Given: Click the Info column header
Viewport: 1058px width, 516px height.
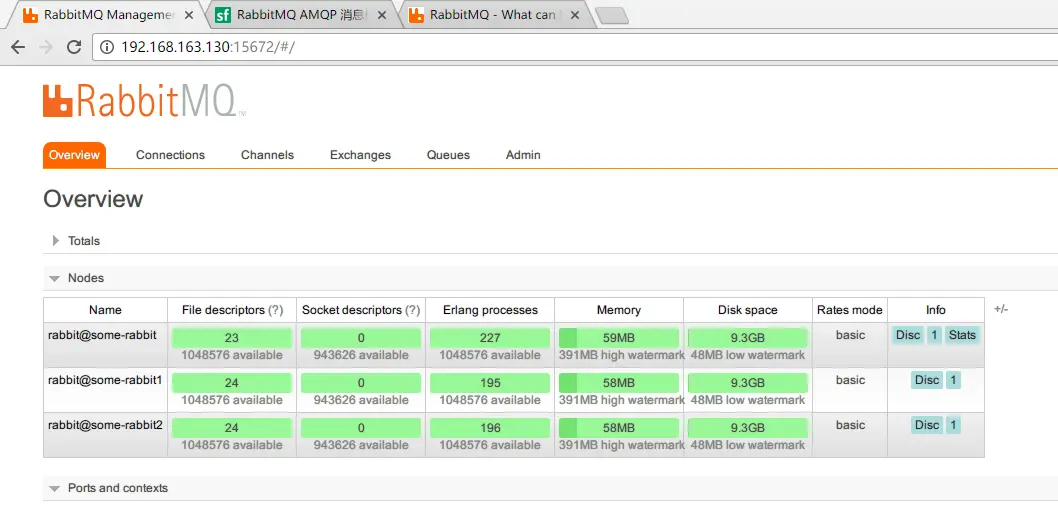Looking at the screenshot, I should (935, 310).
